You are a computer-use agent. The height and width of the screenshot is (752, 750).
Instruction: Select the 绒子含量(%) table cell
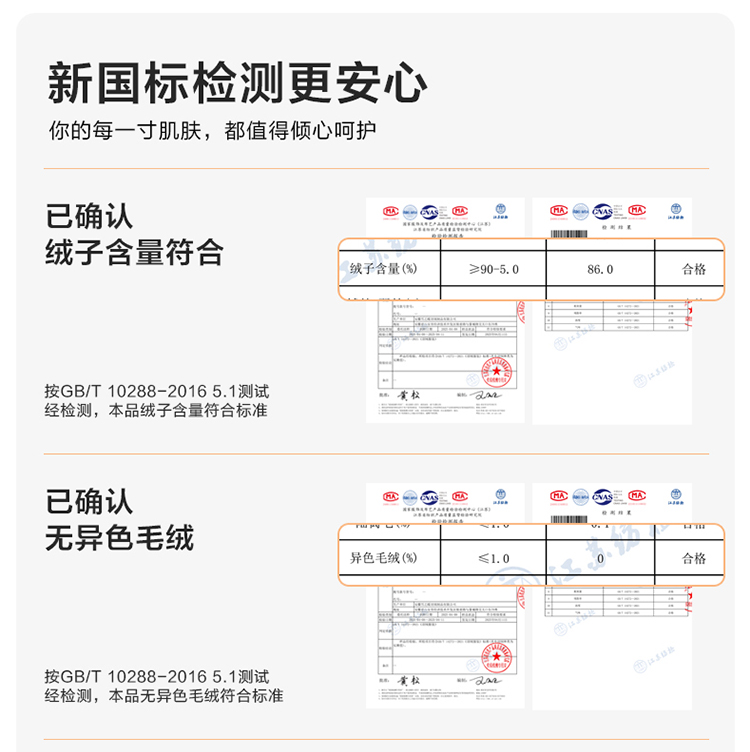click(389, 269)
